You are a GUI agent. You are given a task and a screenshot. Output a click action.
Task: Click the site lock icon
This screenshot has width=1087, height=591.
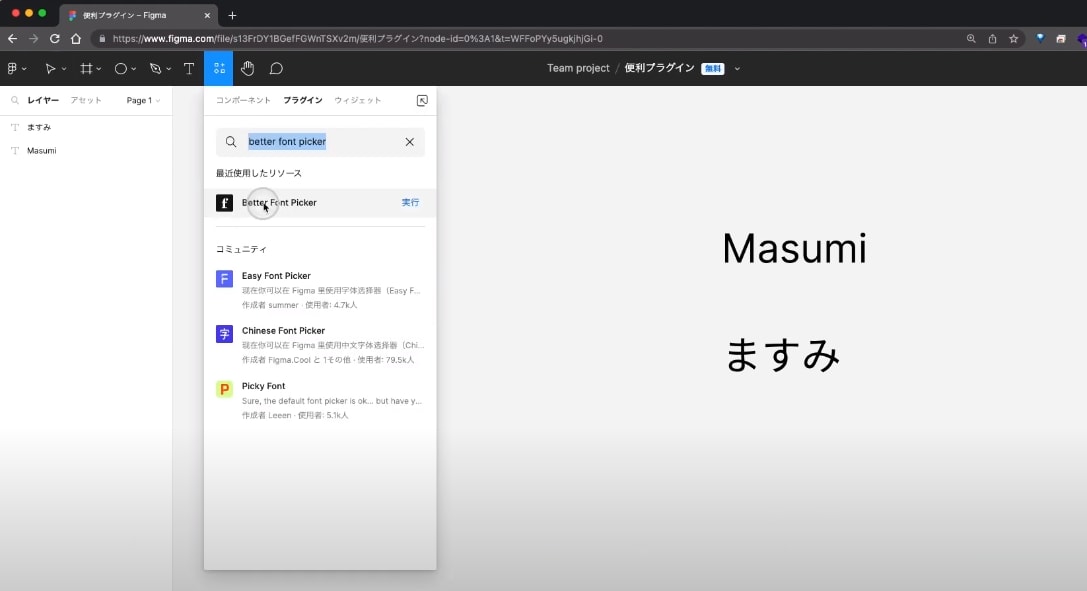click(103, 39)
